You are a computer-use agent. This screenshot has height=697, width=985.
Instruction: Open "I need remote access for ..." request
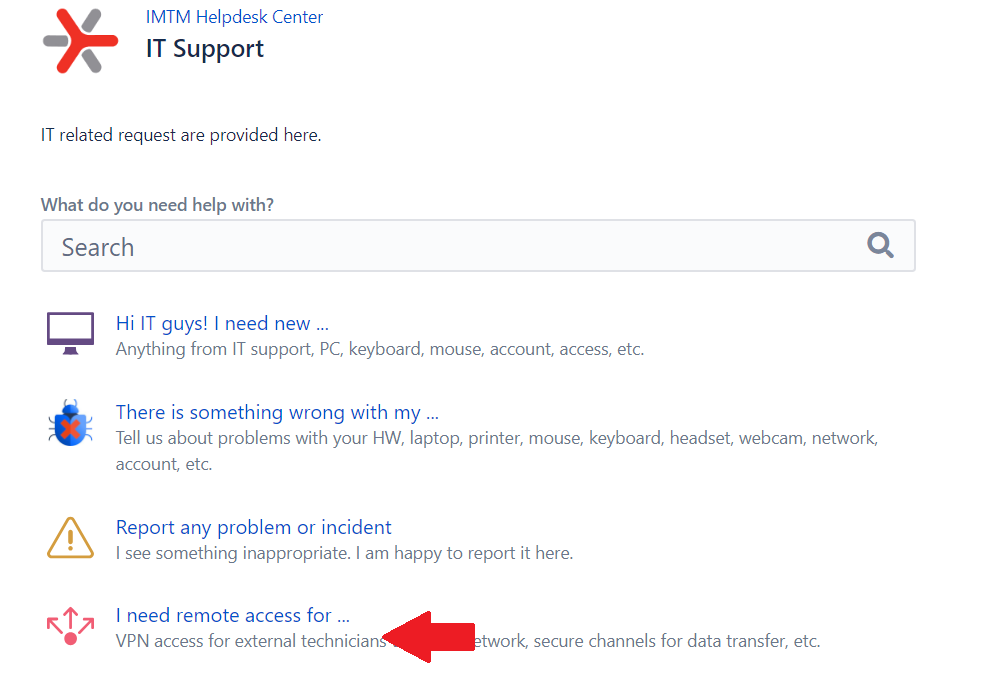[232, 615]
